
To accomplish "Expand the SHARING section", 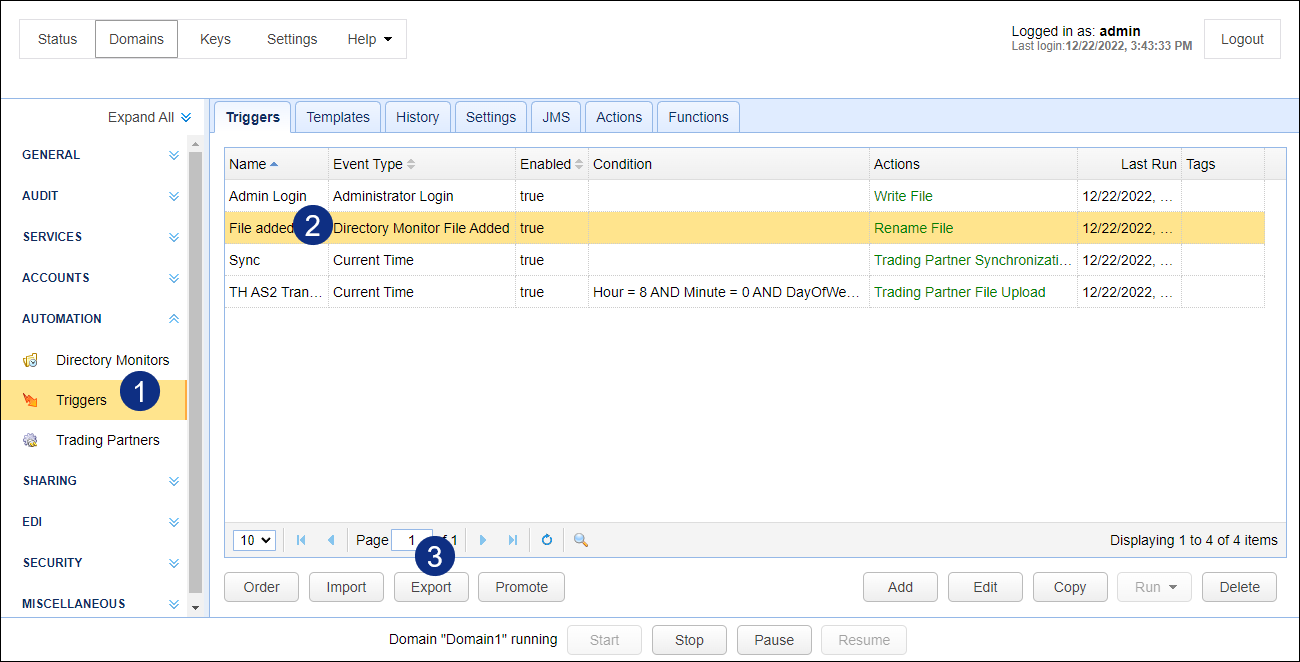I will (174, 481).
